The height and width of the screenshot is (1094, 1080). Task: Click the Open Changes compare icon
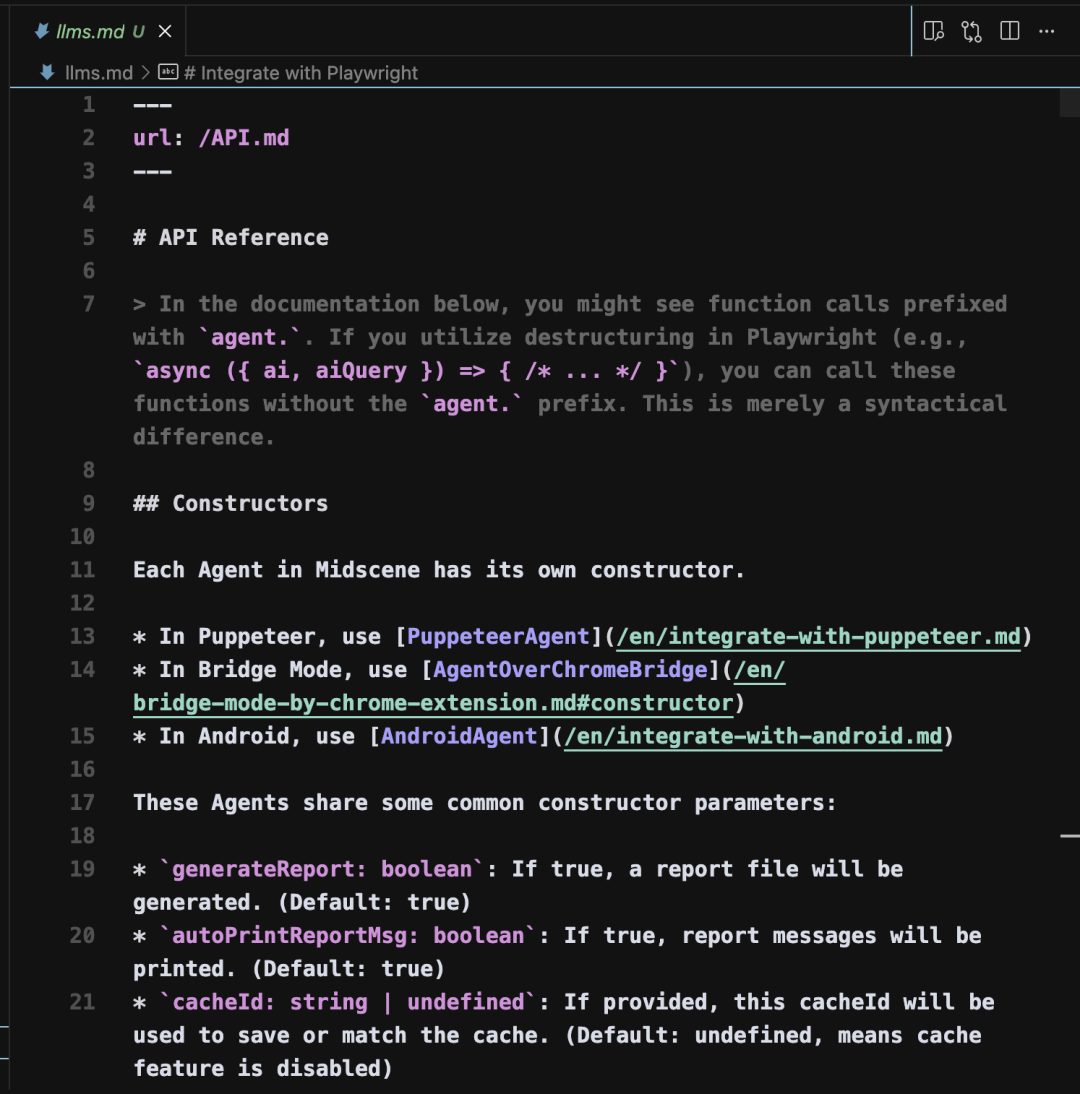971,31
